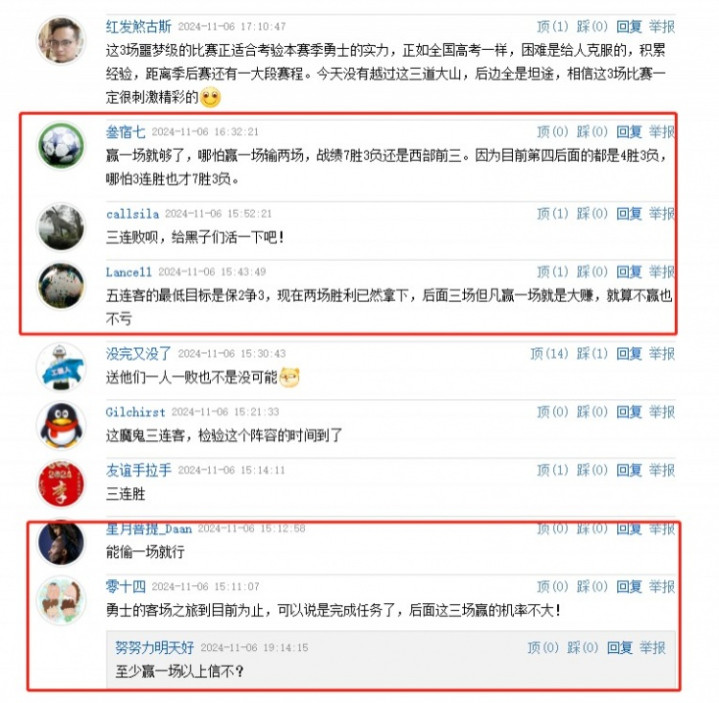Viewport: 719px width, 703px height.
Task: Report Gilchirst's comment via 举报
Action: (662, 412)
